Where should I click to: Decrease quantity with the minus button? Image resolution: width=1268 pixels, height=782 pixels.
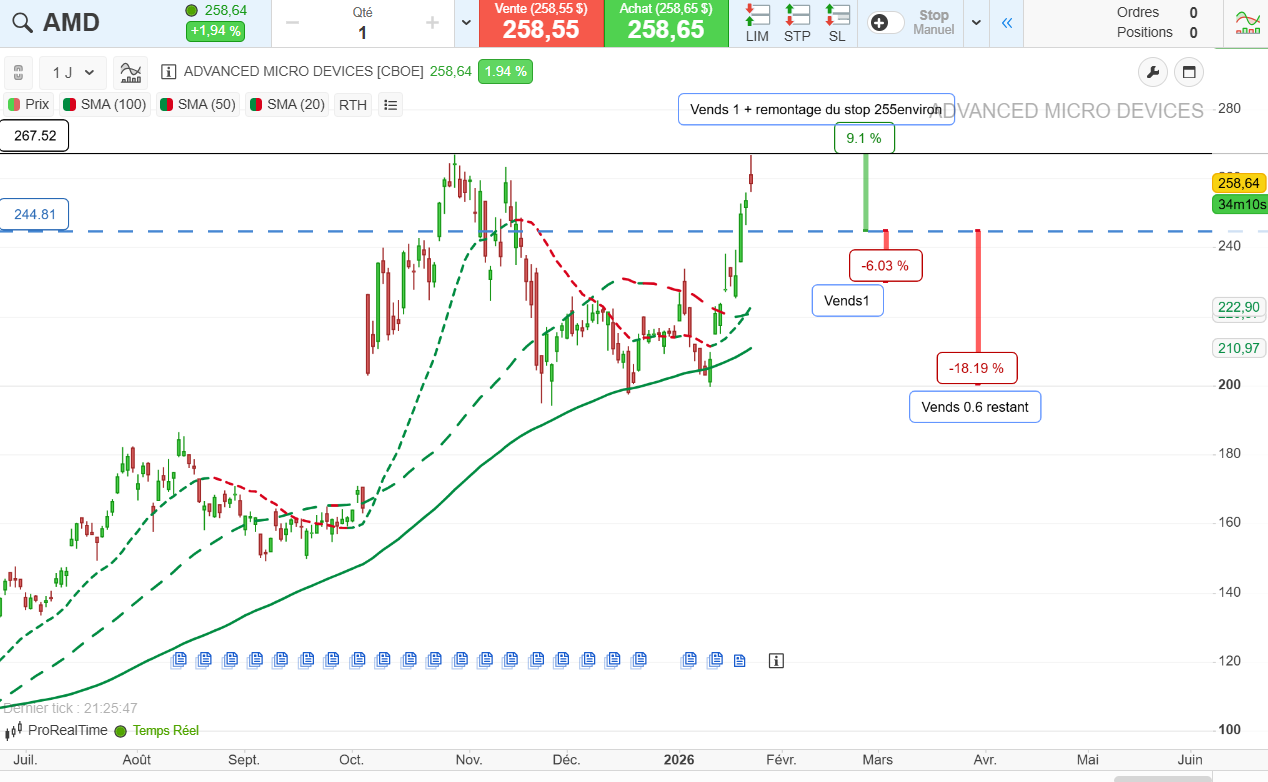tap(293, 23)
